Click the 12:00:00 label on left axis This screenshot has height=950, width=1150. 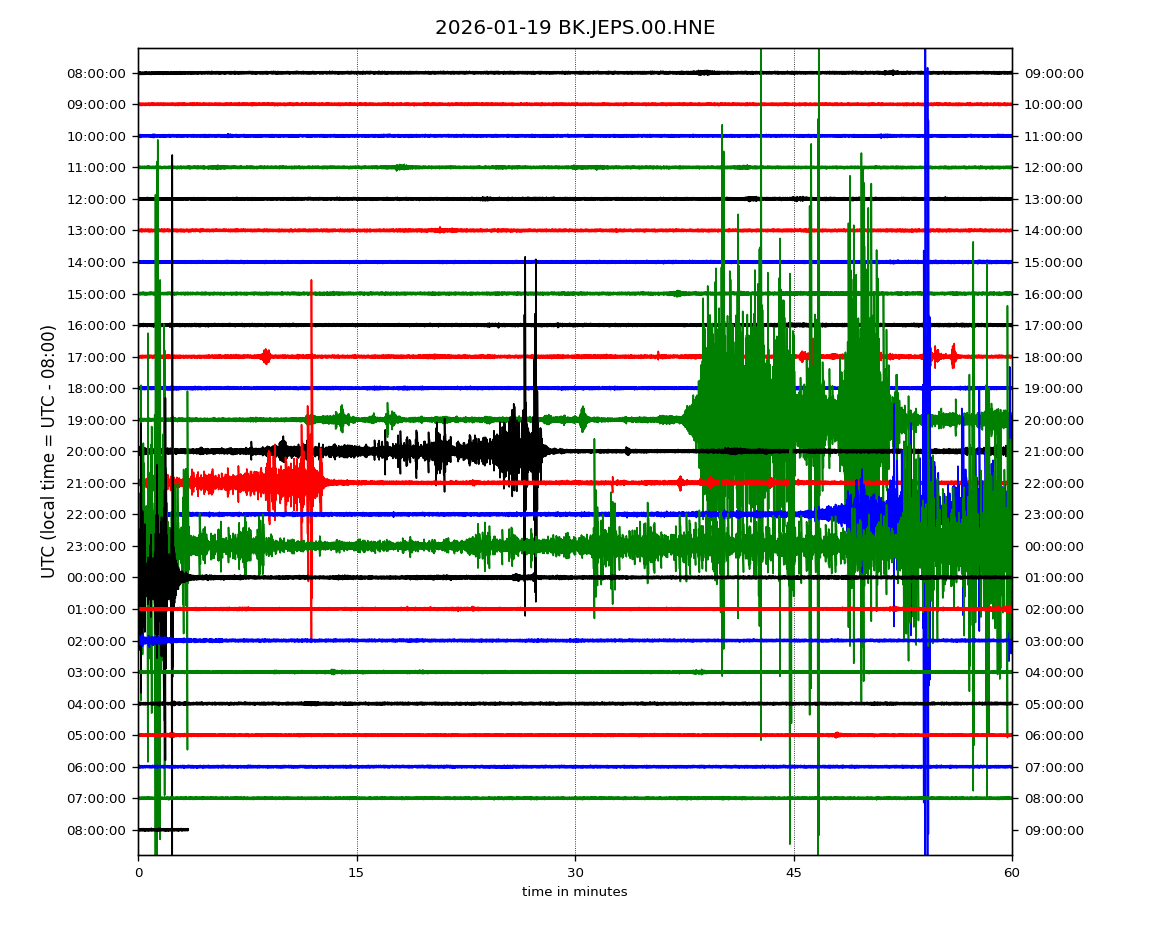98,199
